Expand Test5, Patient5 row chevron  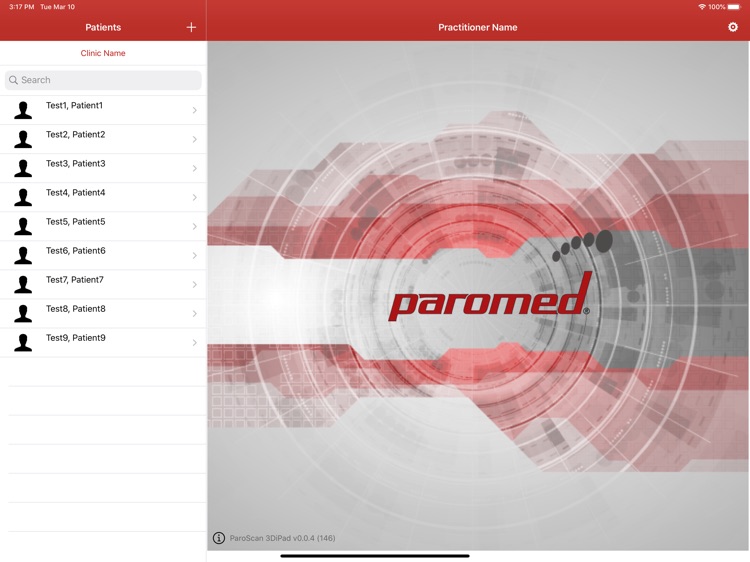coord(195,227)
